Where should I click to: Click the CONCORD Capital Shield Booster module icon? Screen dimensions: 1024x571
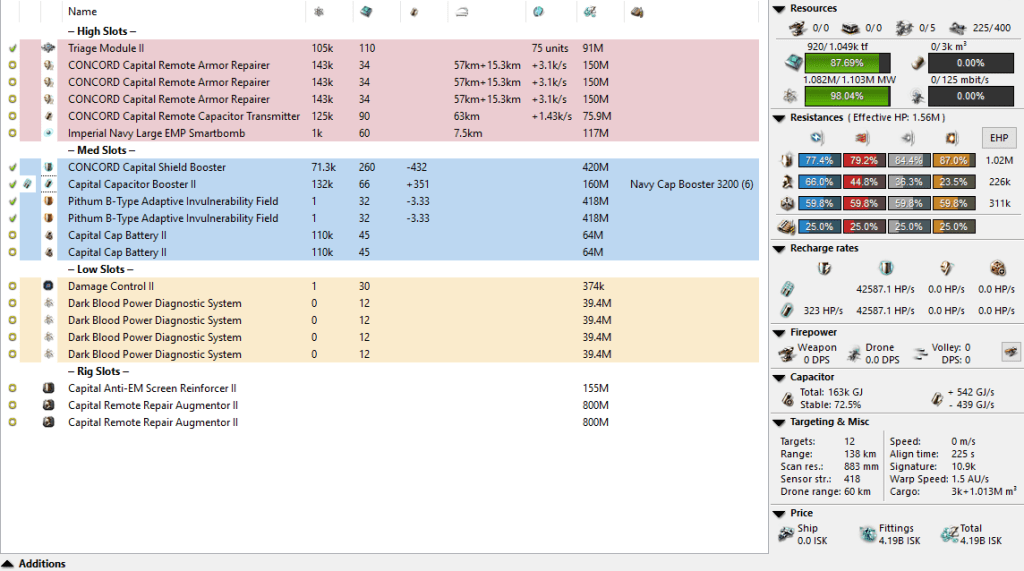click(x=48, y=167)
